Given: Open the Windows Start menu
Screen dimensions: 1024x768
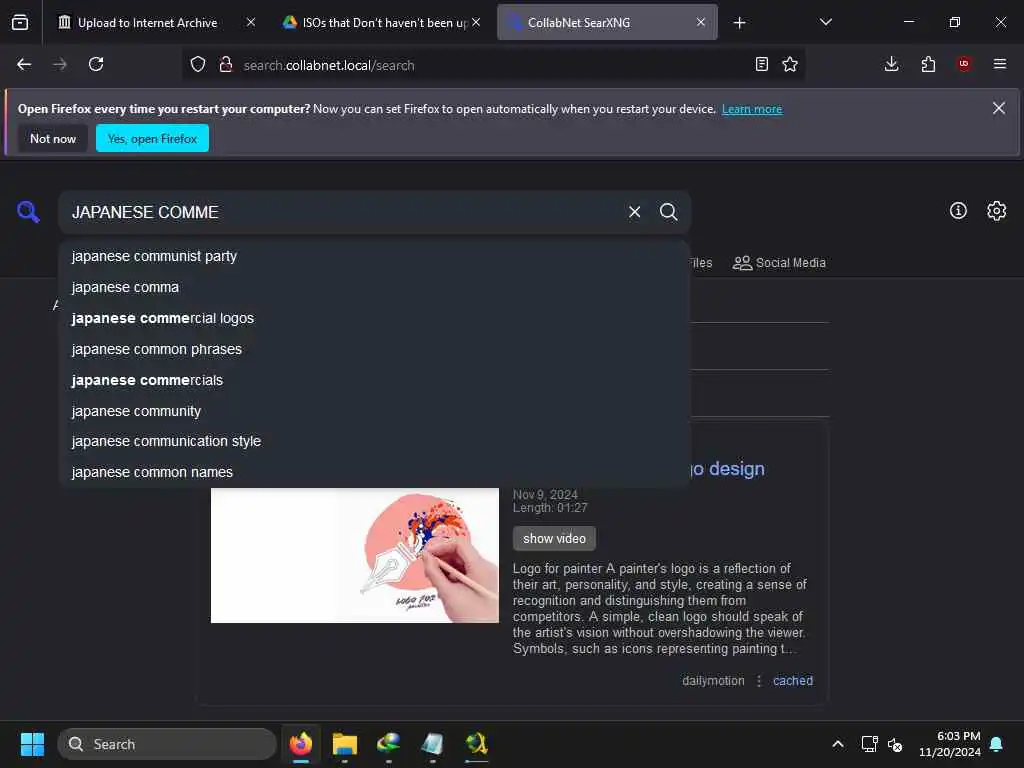Looking at the screenshot, I should pyautogui.click(x=32, y=744).
